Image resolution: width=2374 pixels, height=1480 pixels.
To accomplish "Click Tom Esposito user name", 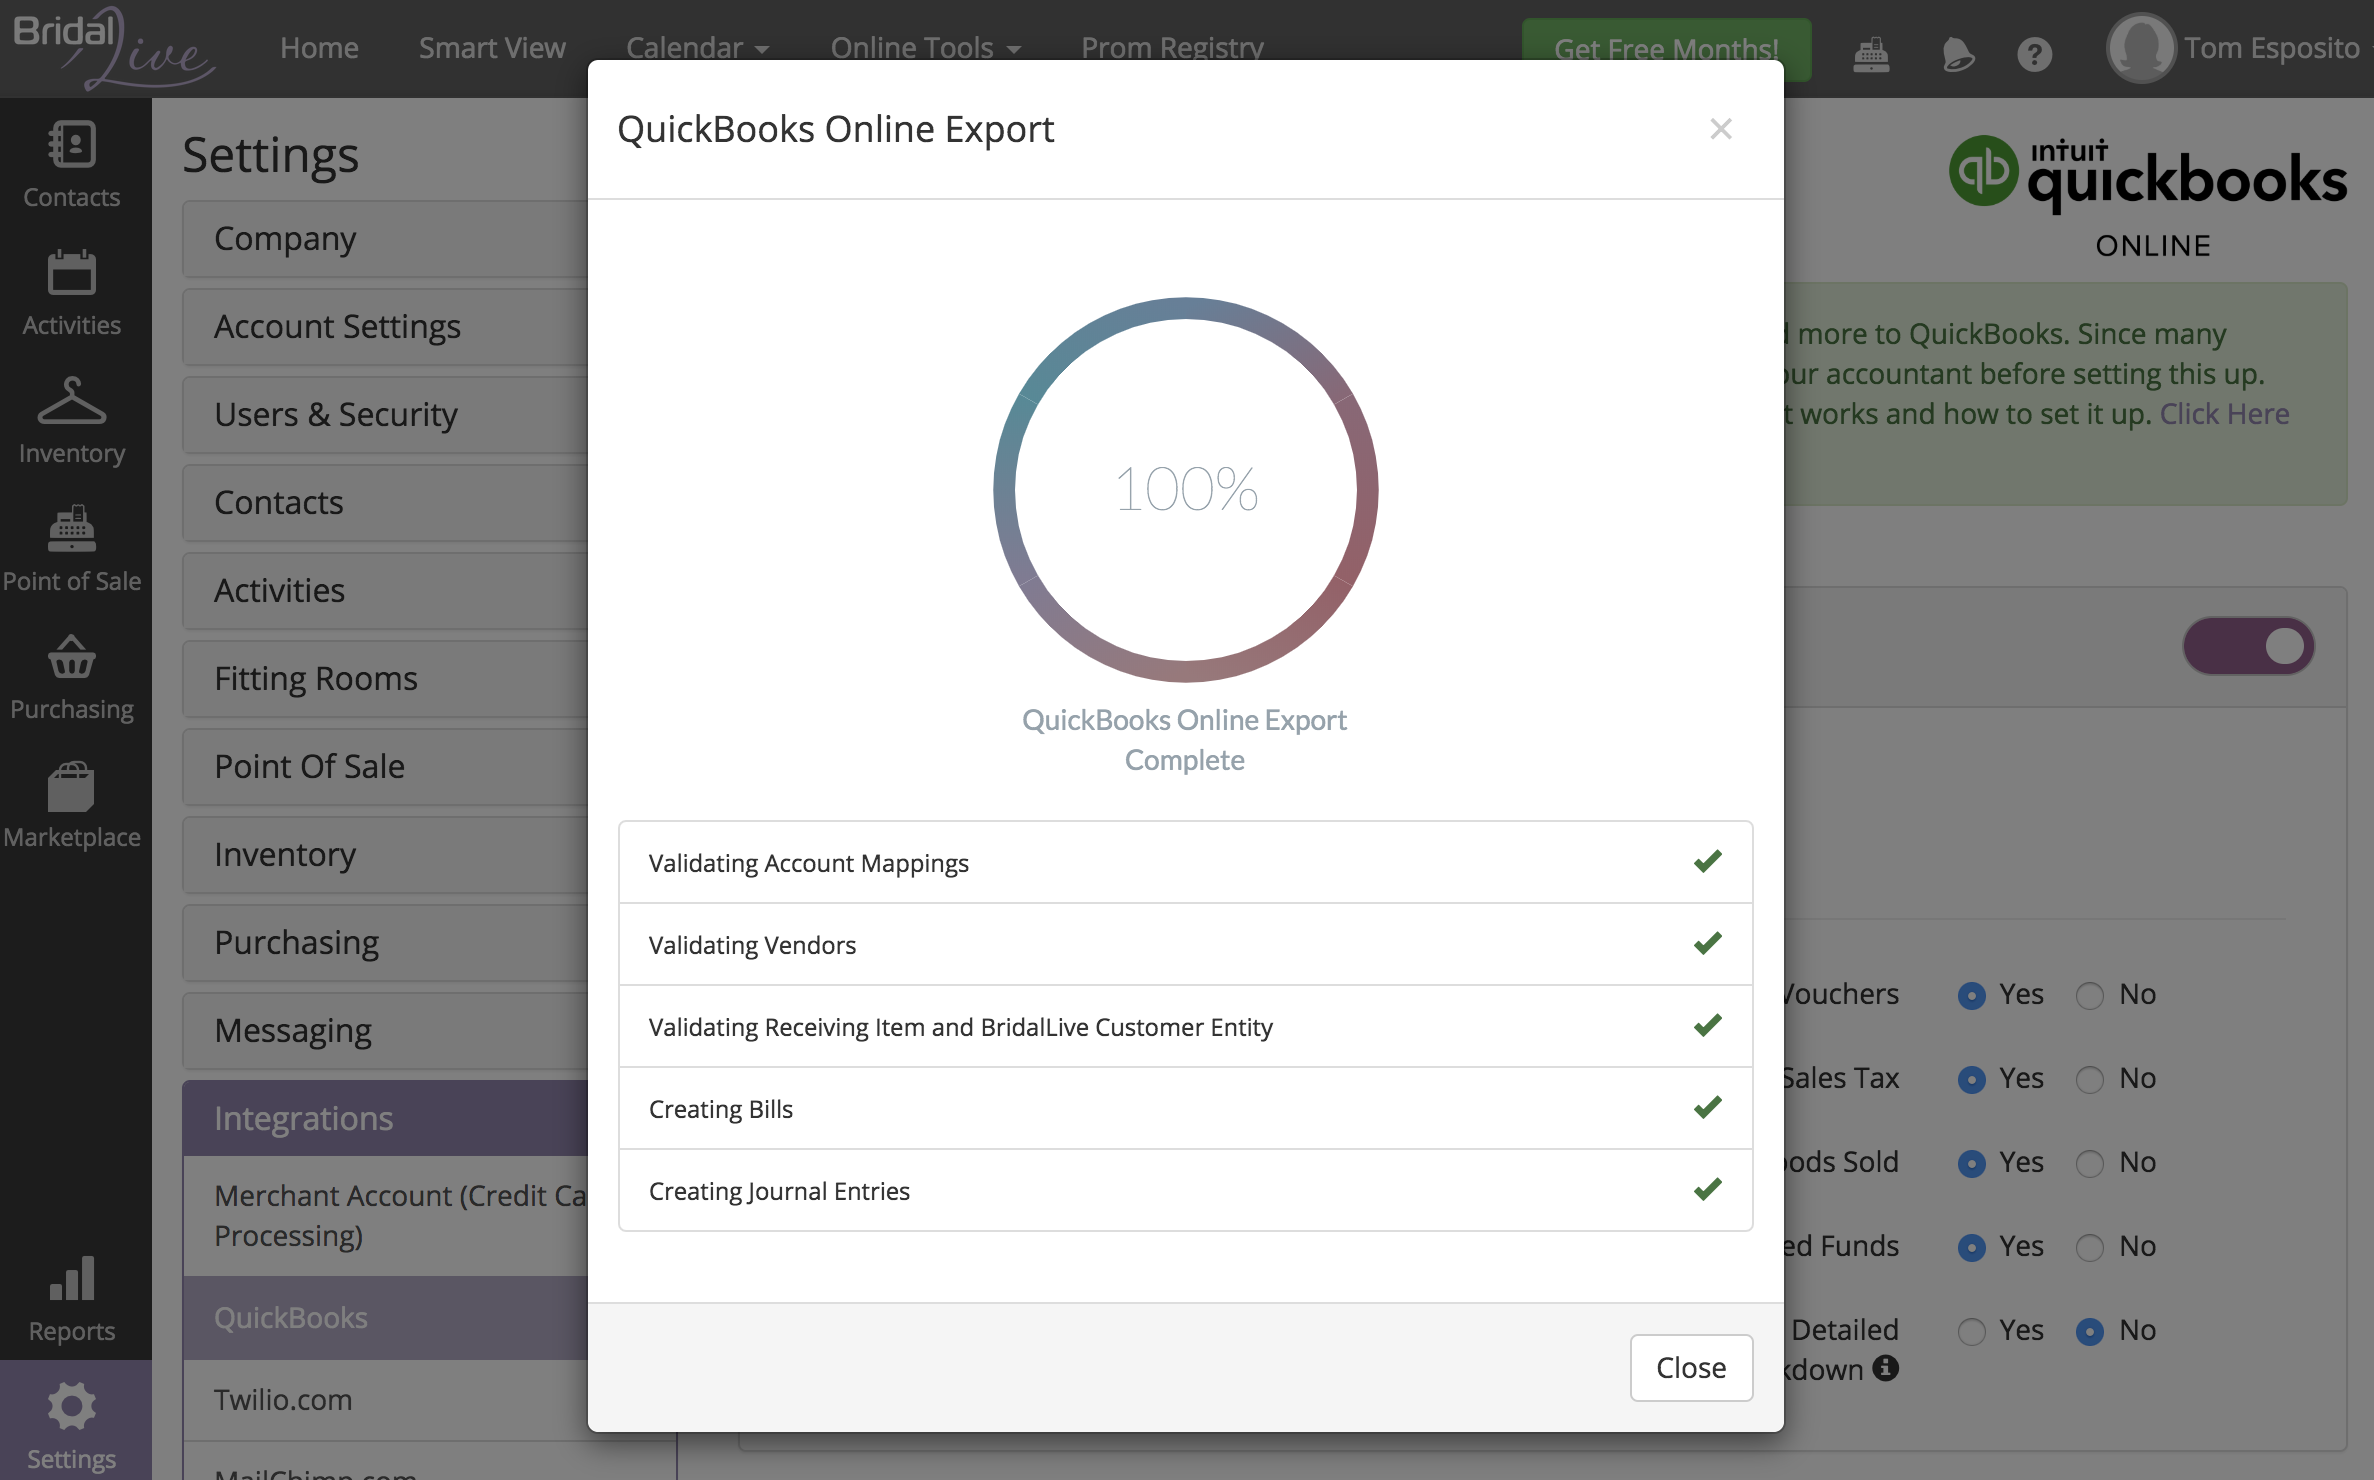I will point(2271,48).
